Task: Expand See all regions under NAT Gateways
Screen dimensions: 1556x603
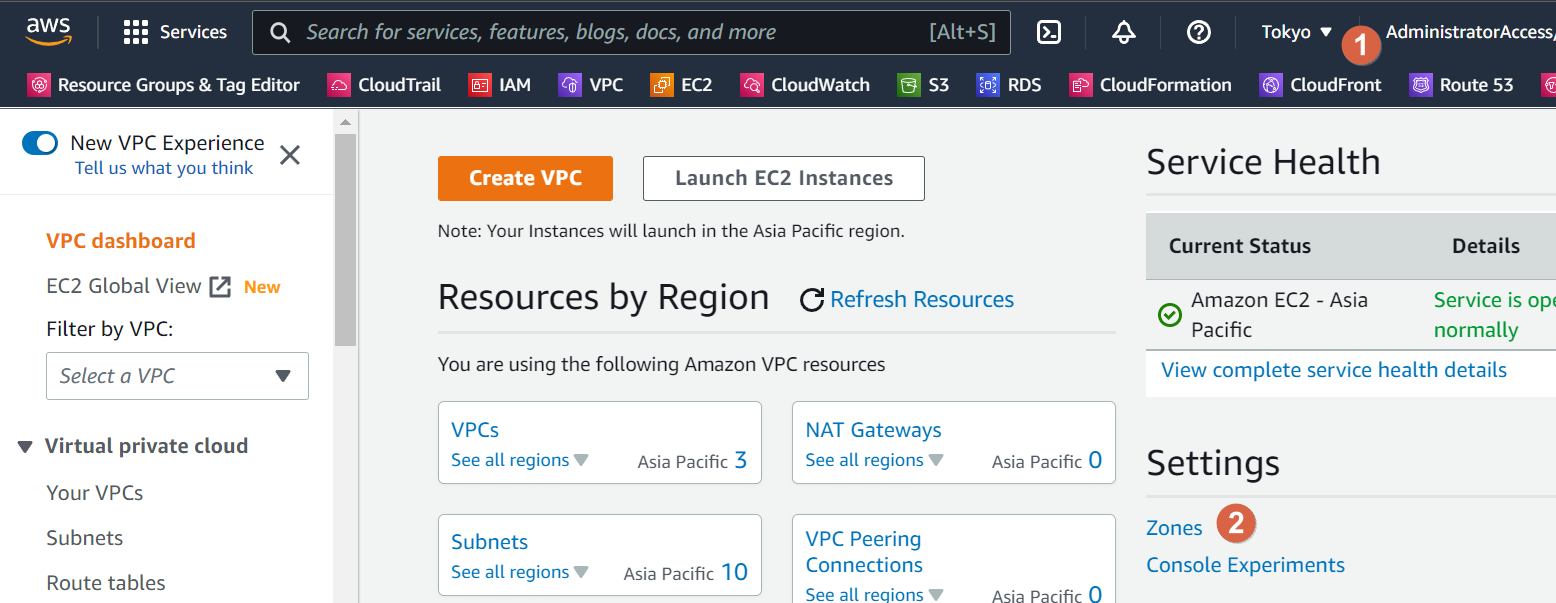Action: tap(874, 461)
